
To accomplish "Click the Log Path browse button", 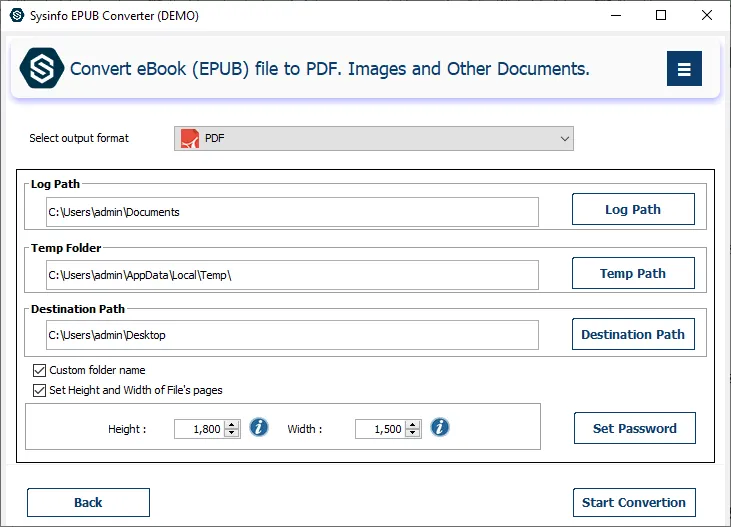I will (x=633, y=210).
